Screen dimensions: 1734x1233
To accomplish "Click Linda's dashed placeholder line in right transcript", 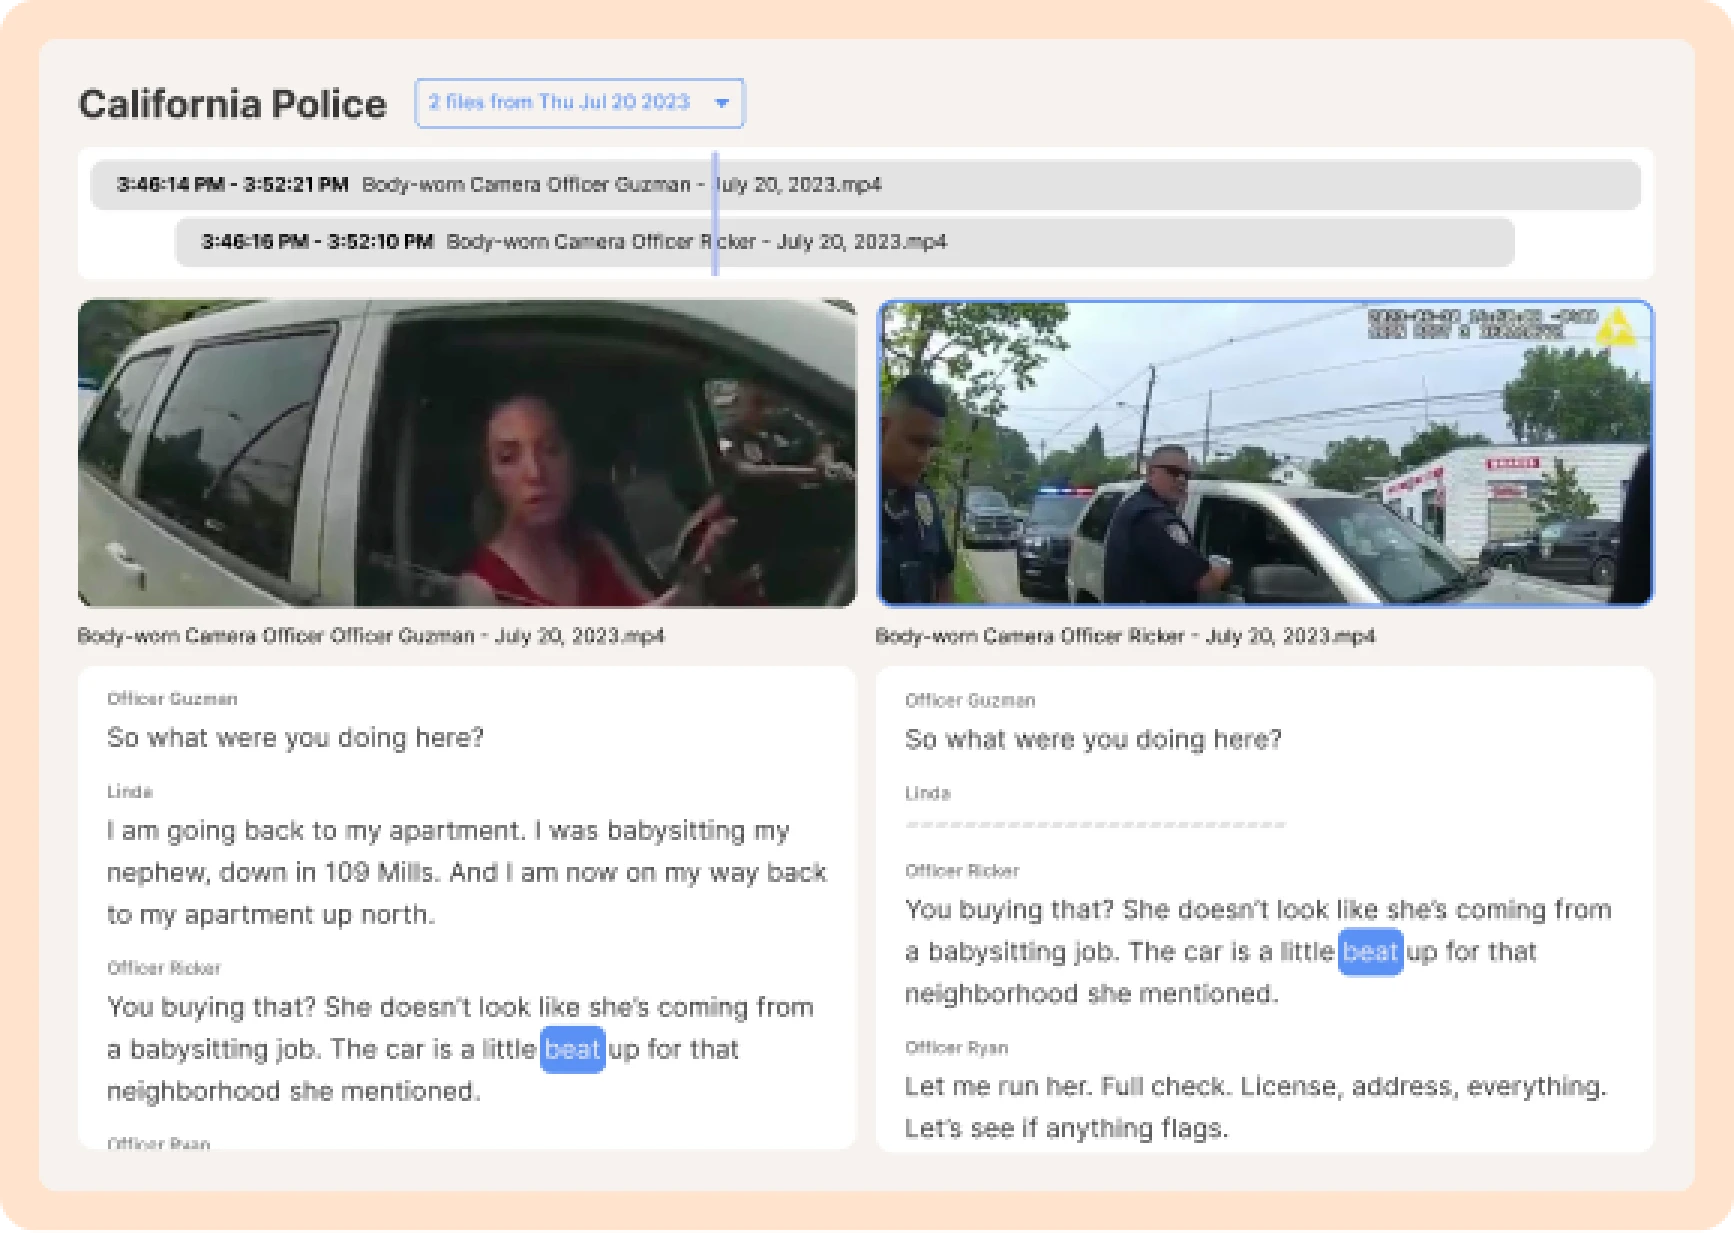I will pyautogui.click(x=1095, y=825).
